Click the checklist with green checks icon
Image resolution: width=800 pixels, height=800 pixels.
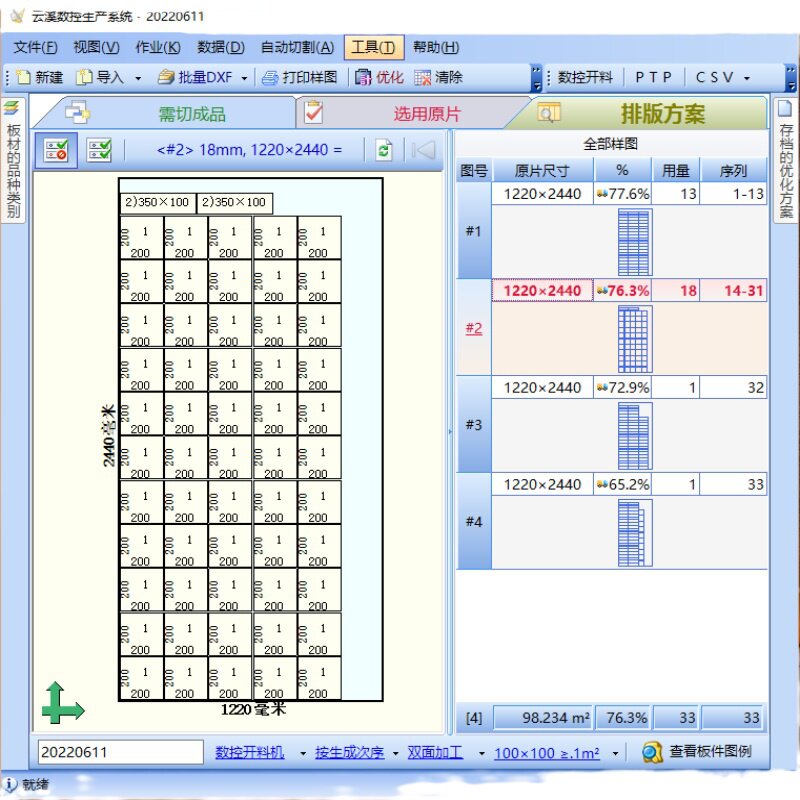[99, 150]
